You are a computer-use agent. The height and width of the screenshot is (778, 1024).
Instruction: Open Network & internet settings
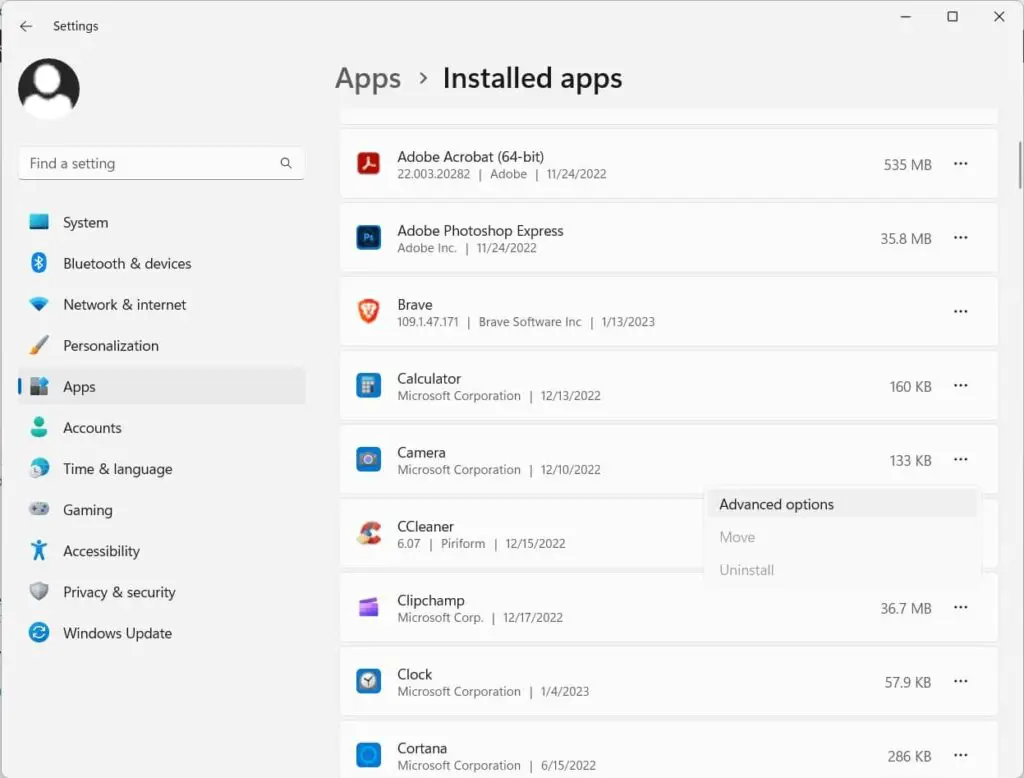(124, 305)
